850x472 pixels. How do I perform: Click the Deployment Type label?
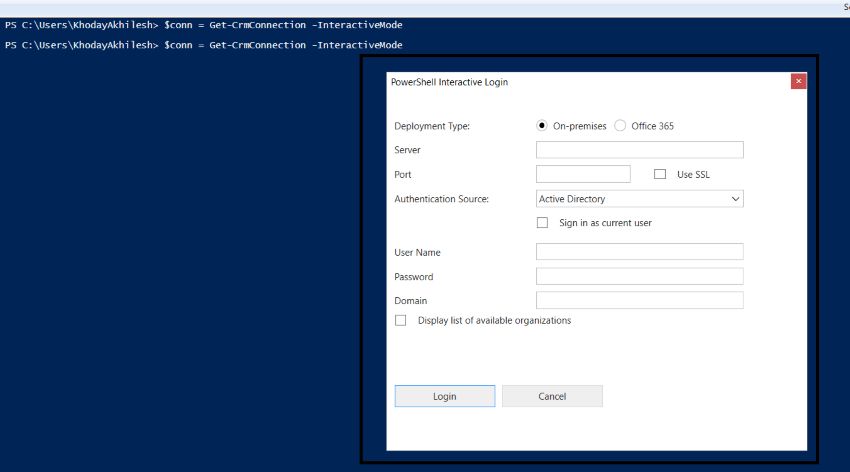click(x=432, y=126)
